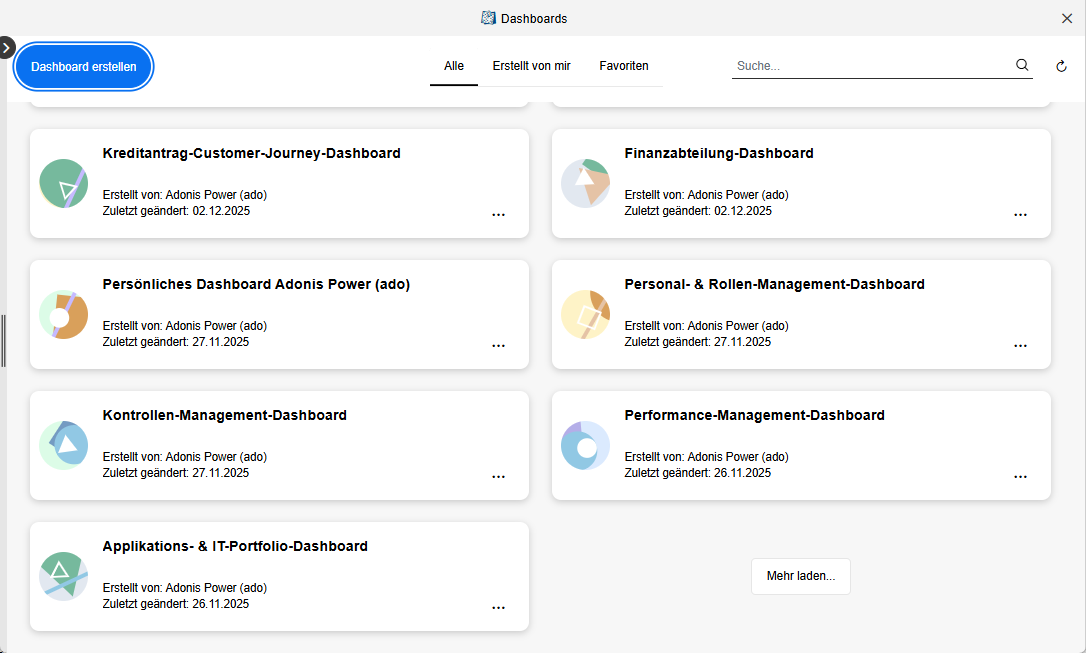Viewport: 1086px width, 653px height.
Task: Click the Mehr laden... button
Action: pos(801,576)
